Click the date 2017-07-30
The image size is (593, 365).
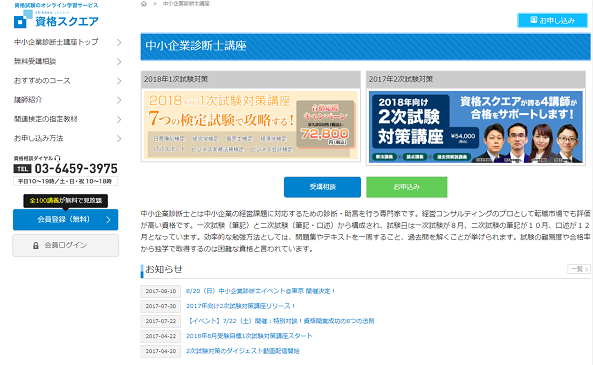(161, 306)
